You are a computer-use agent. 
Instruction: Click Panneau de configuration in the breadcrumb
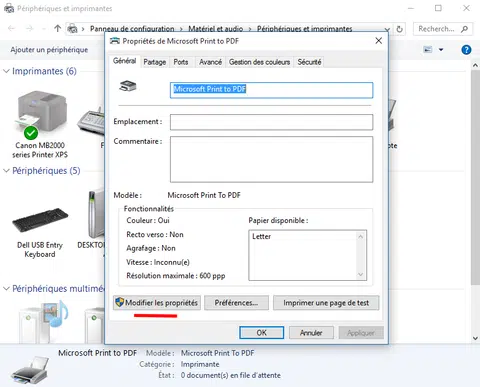pyautogui.click(x=132, y=29)
